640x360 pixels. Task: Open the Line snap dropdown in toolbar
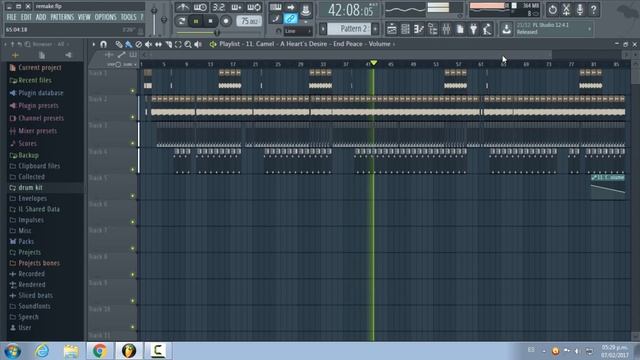coord(298,31)
